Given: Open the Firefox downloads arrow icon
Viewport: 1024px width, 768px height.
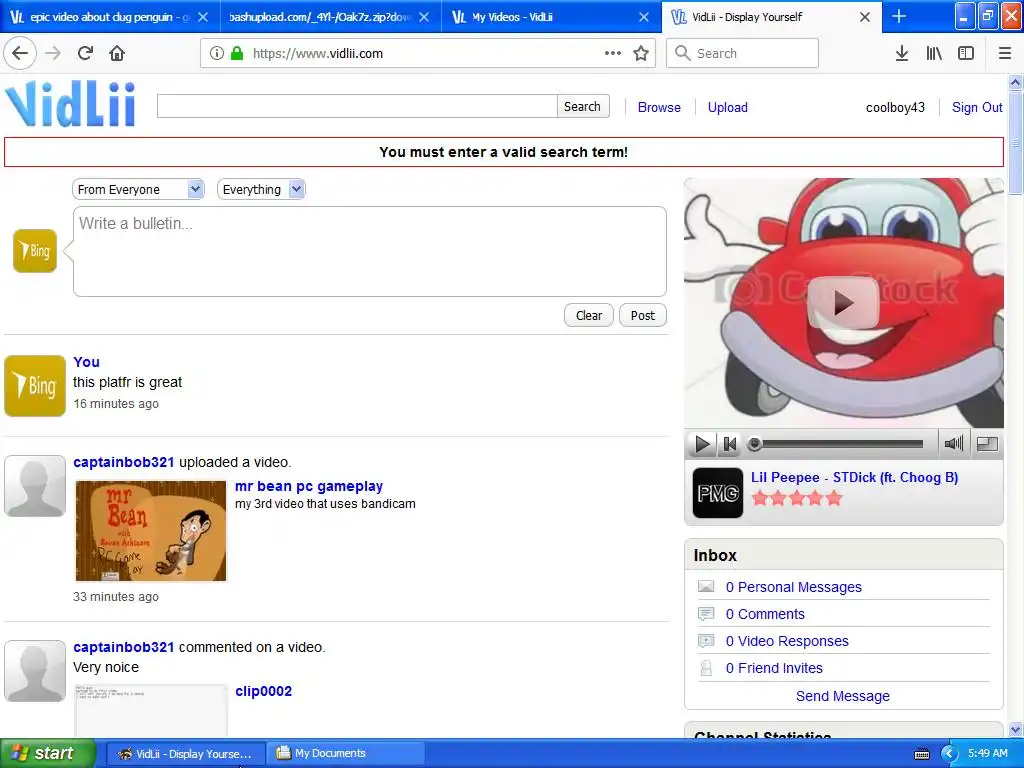Looking at the screenshot, I should (x=902, y=53).
